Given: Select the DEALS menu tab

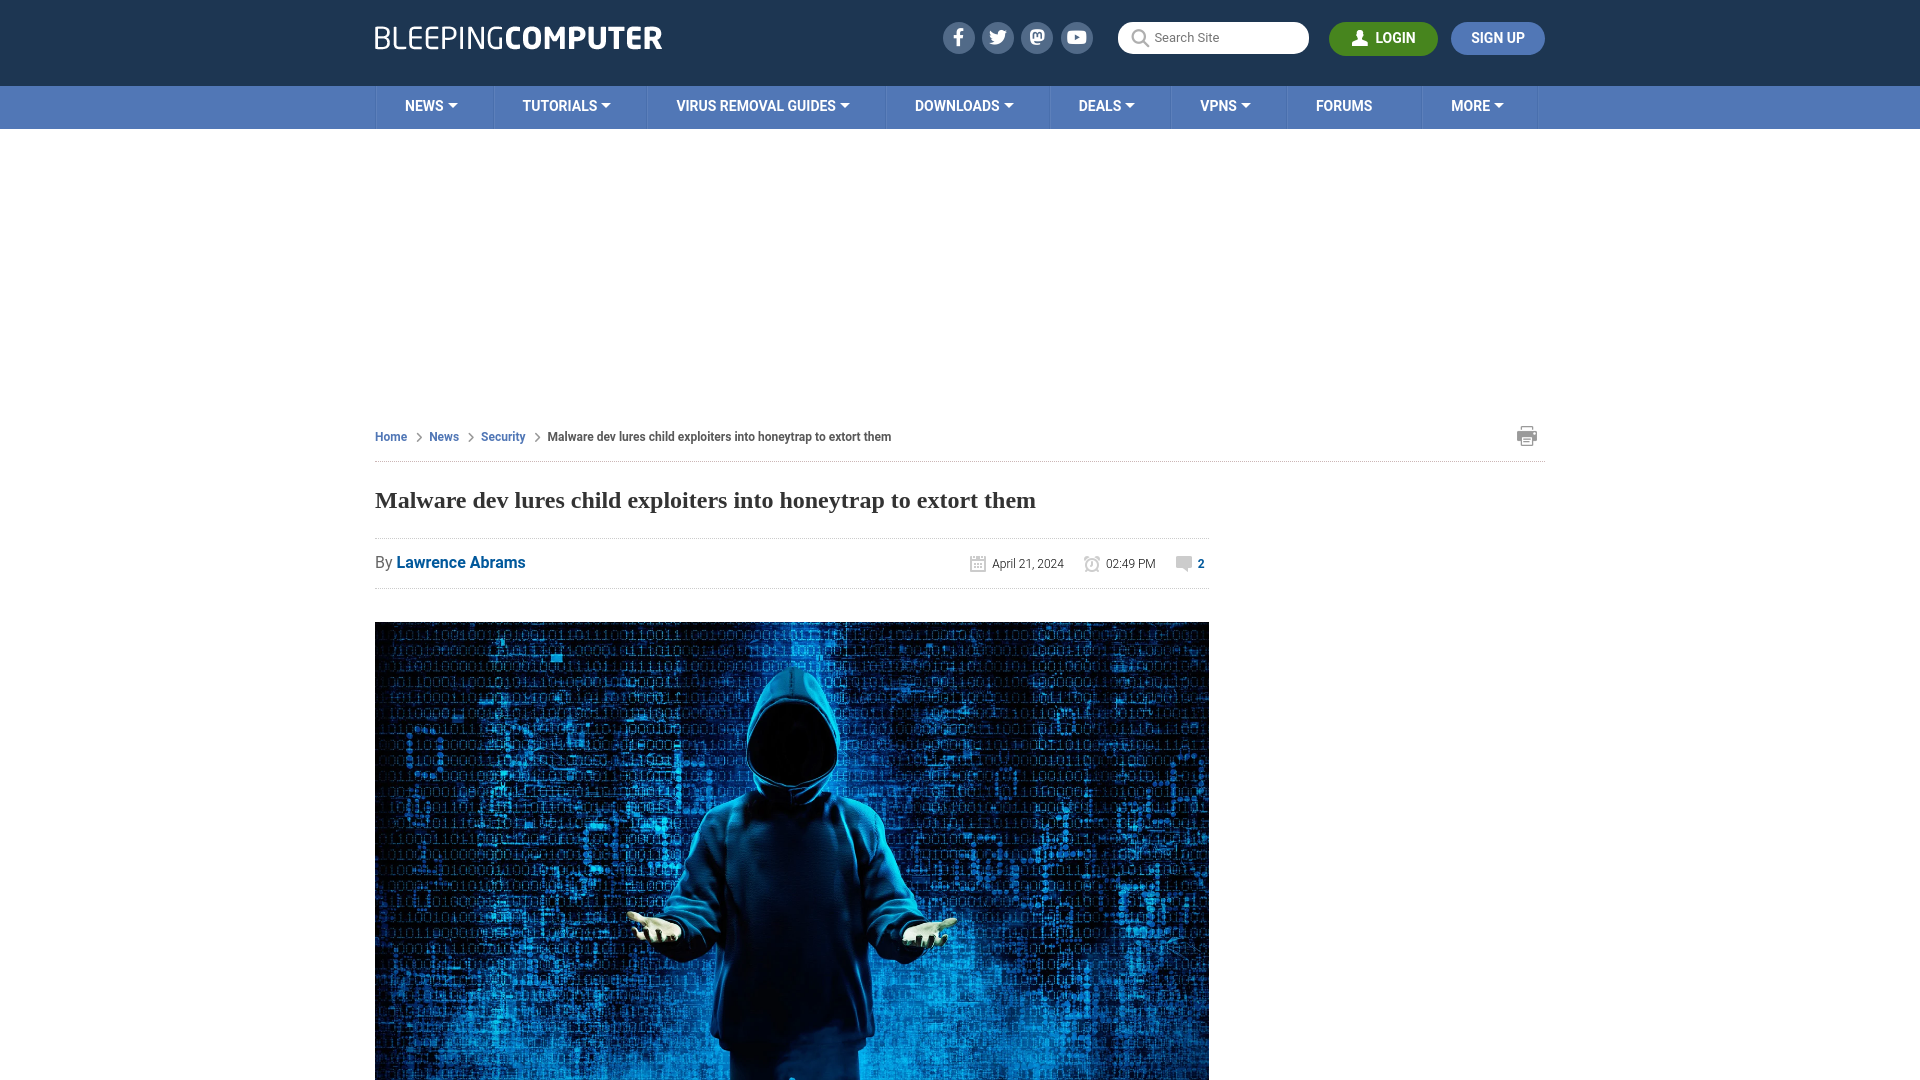Looking at the screenshot, I should click(x=1106, y=105).
